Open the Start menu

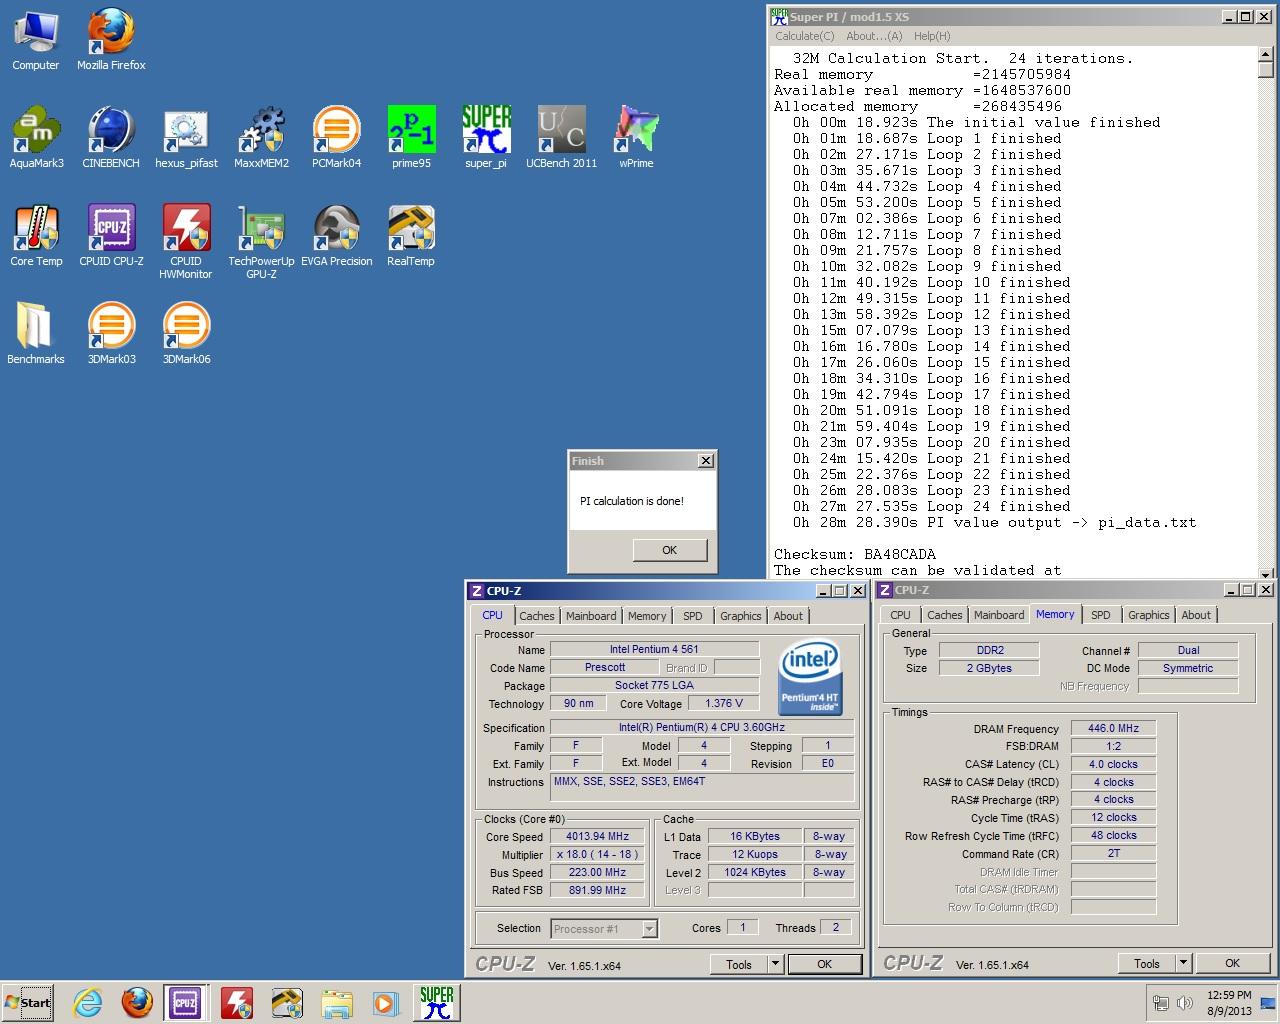click(29, 1003)
